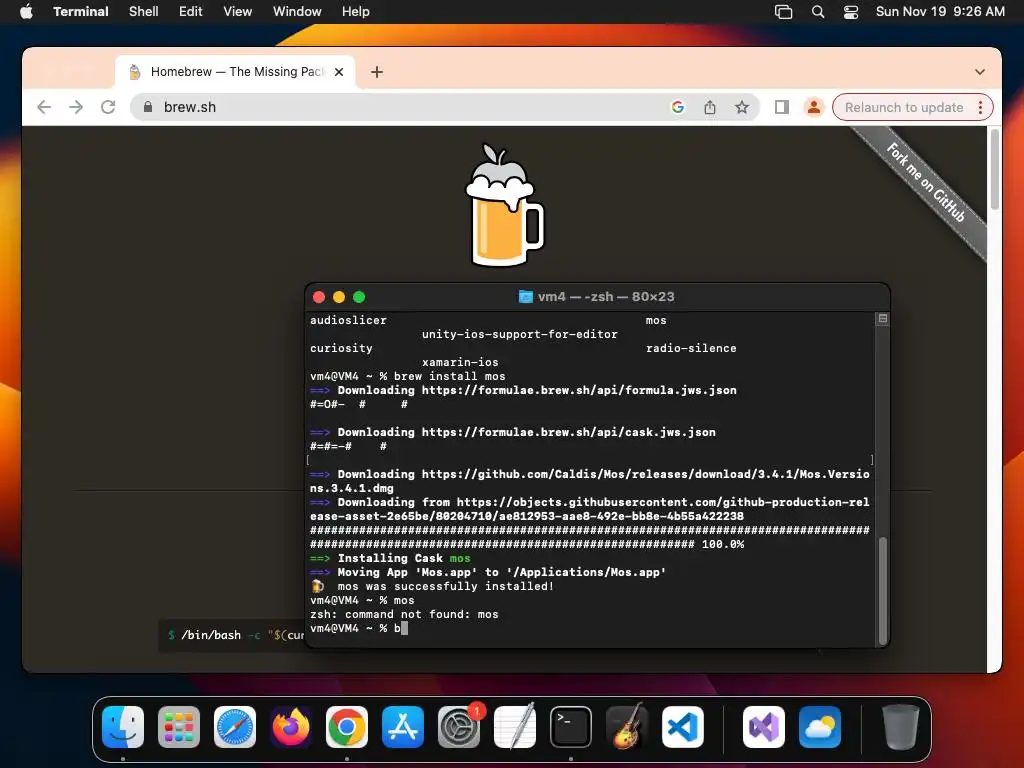Screen dimensions: 1024x768
Task: Toggle Chrome side panel
Action: (x=782, y=107)
